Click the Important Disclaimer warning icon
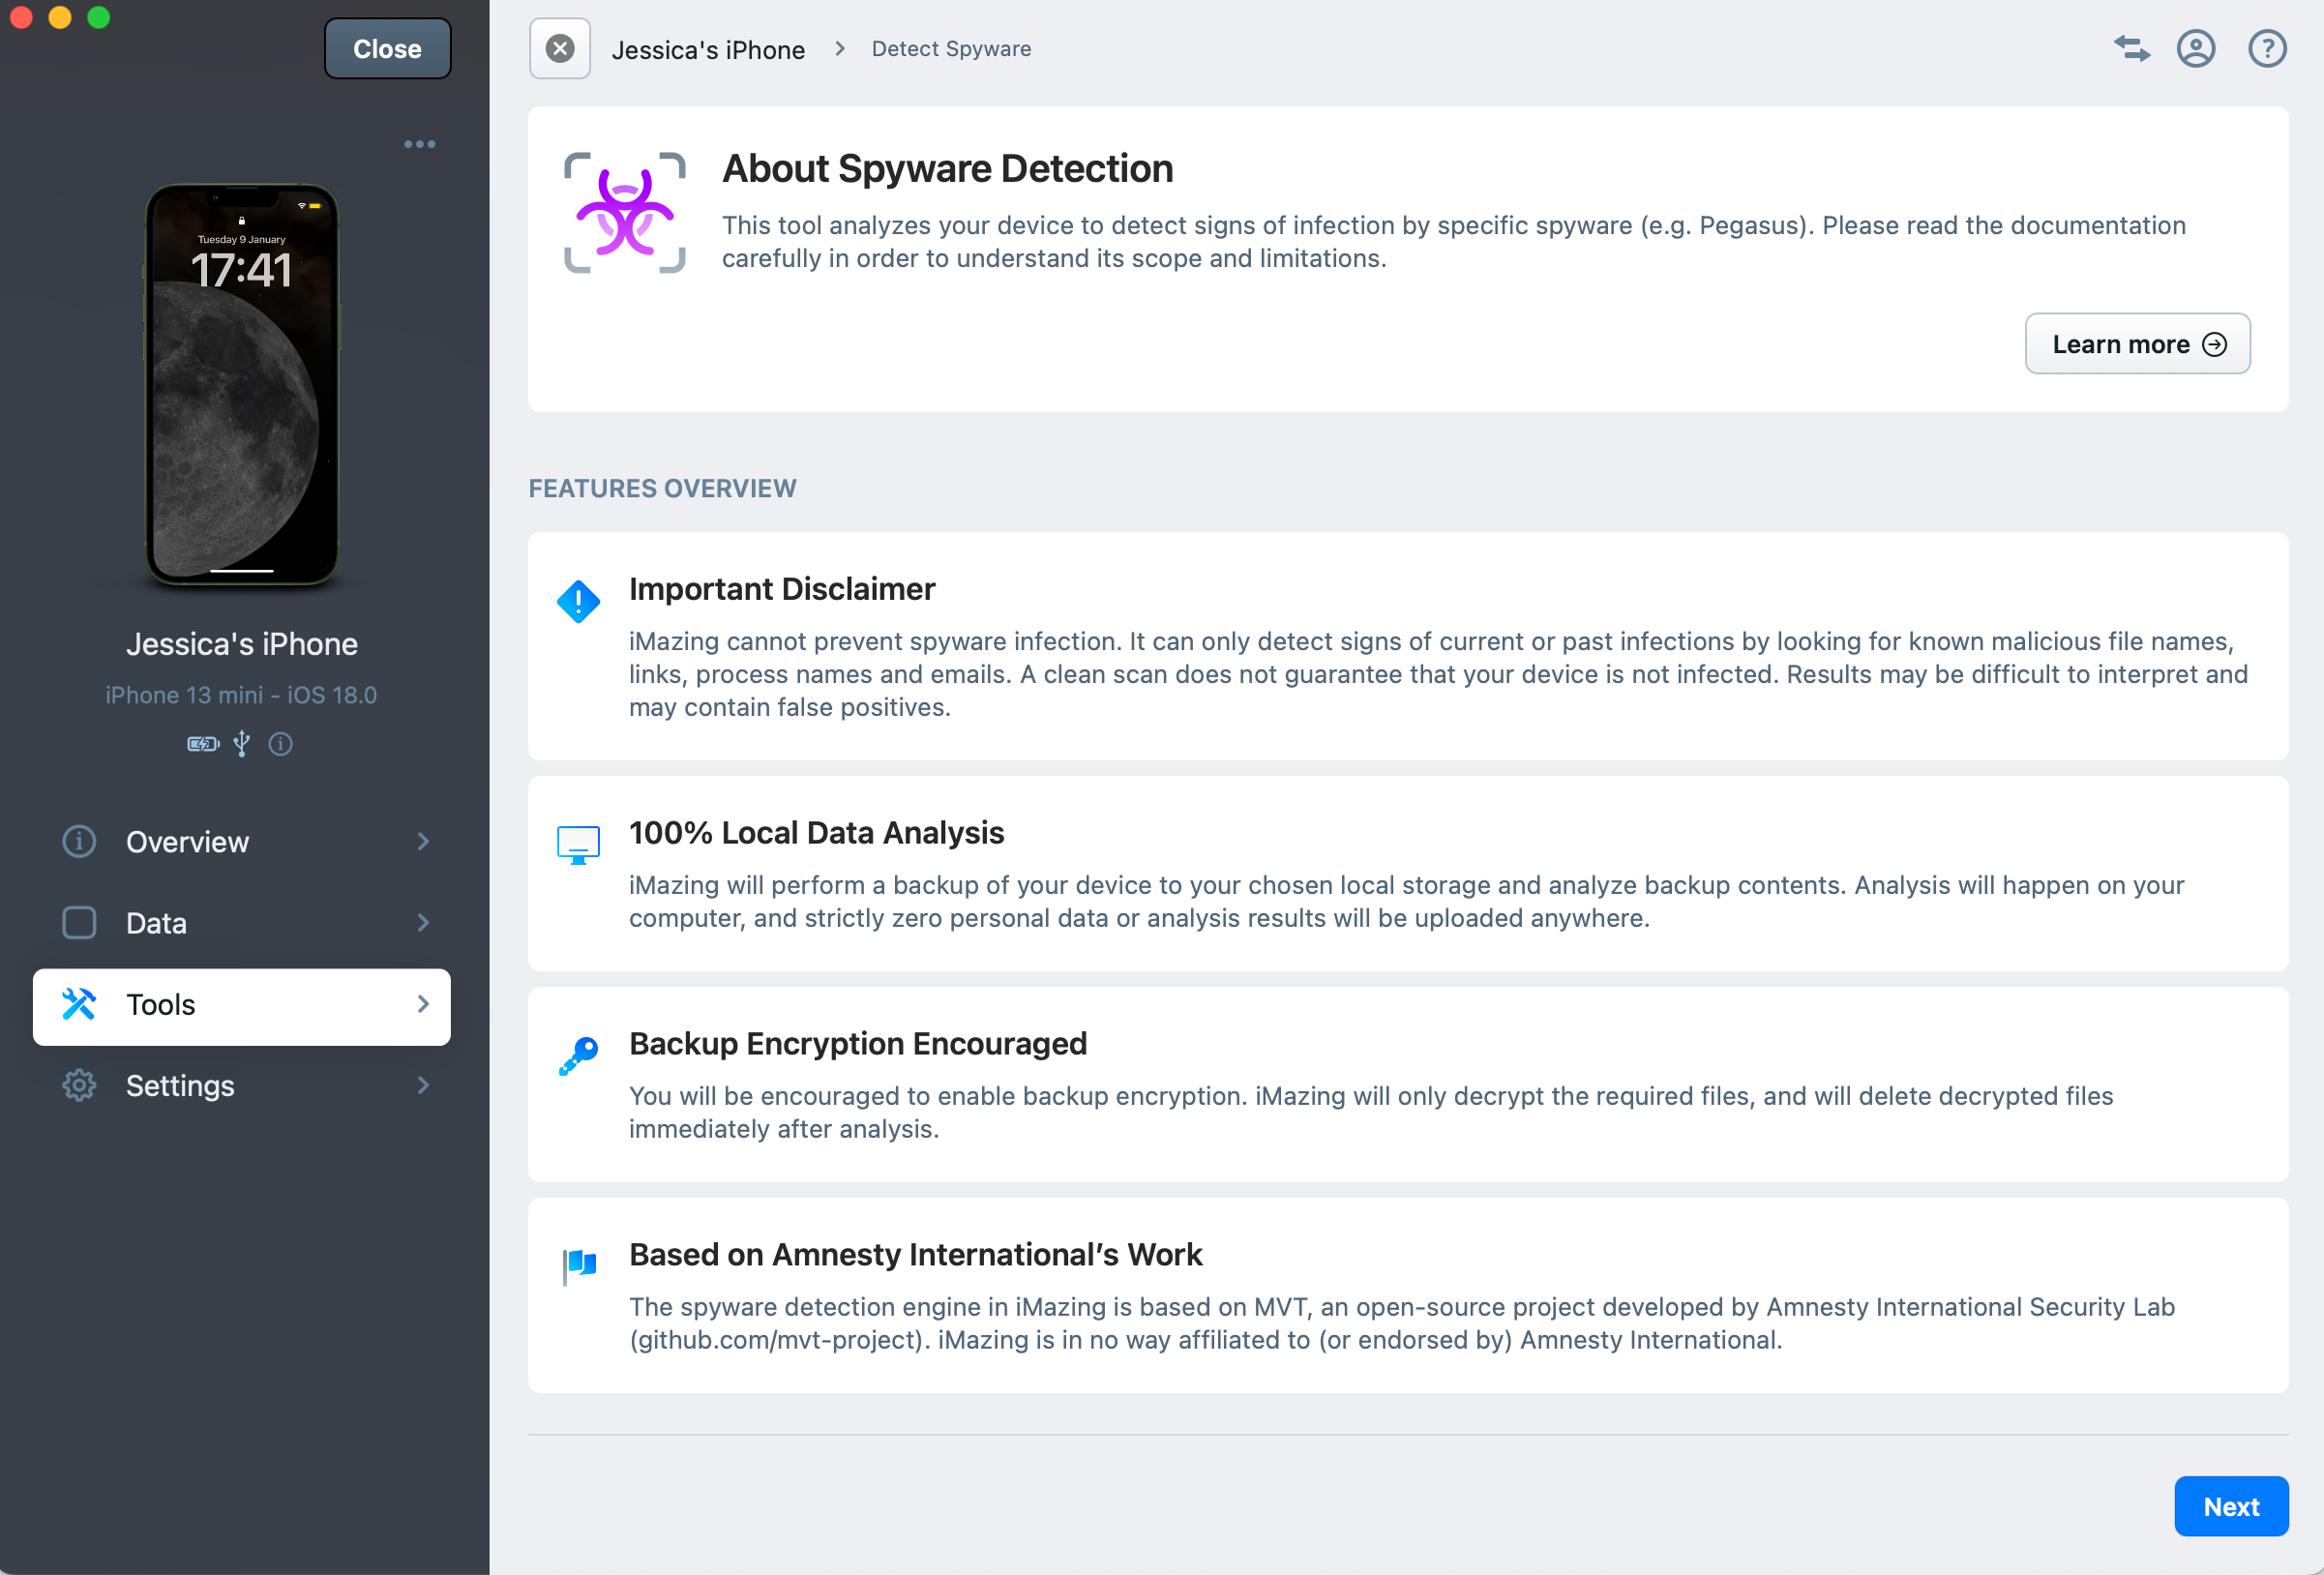This screenshot has height=1575, width=2324. coord(578,602)
